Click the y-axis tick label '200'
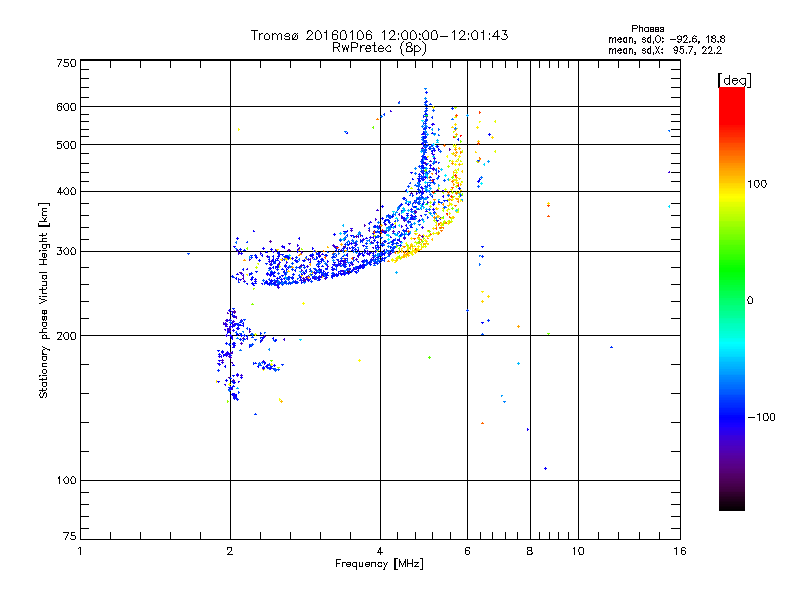 (66, 336)
